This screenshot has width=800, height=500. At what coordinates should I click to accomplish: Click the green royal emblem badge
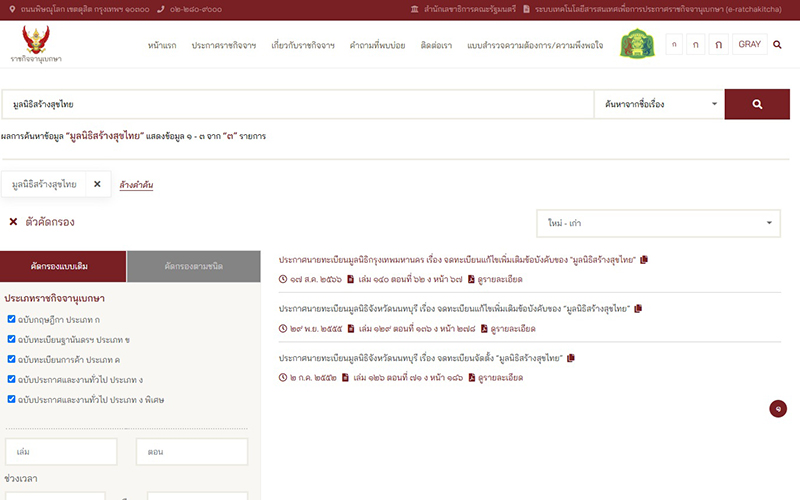637,44
